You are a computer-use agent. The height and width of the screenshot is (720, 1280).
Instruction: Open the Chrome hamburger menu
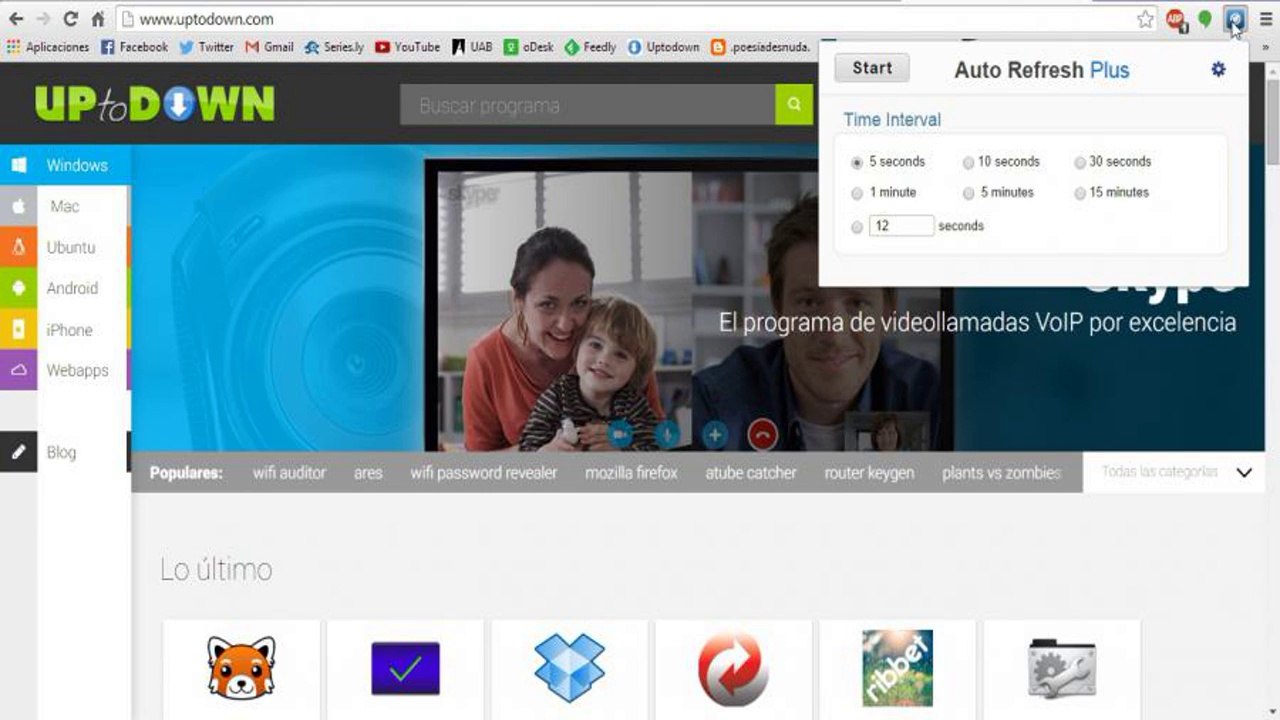point(1266,19)
